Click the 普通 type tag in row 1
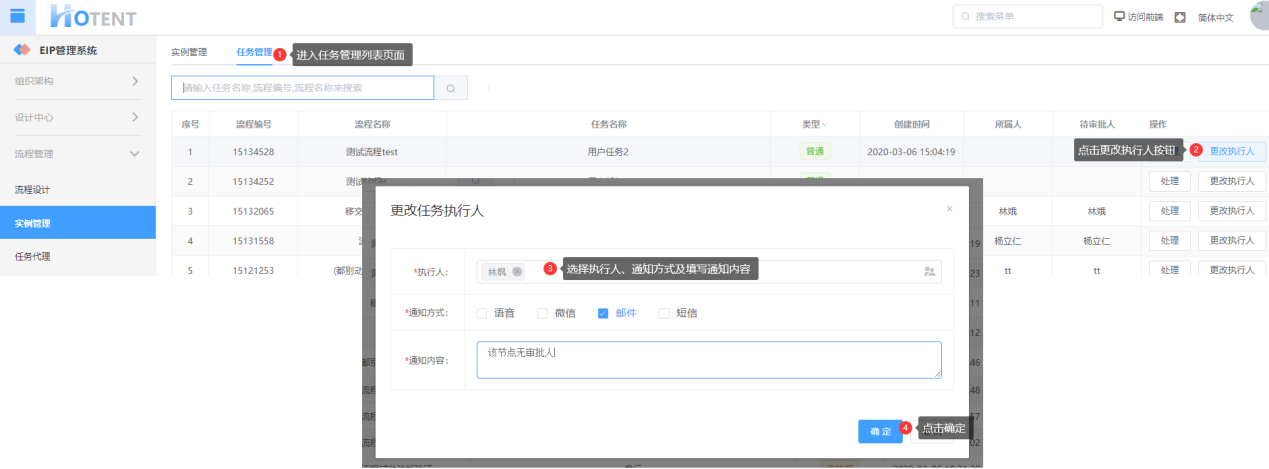The image size is (1269, 469). pos(815,152)
